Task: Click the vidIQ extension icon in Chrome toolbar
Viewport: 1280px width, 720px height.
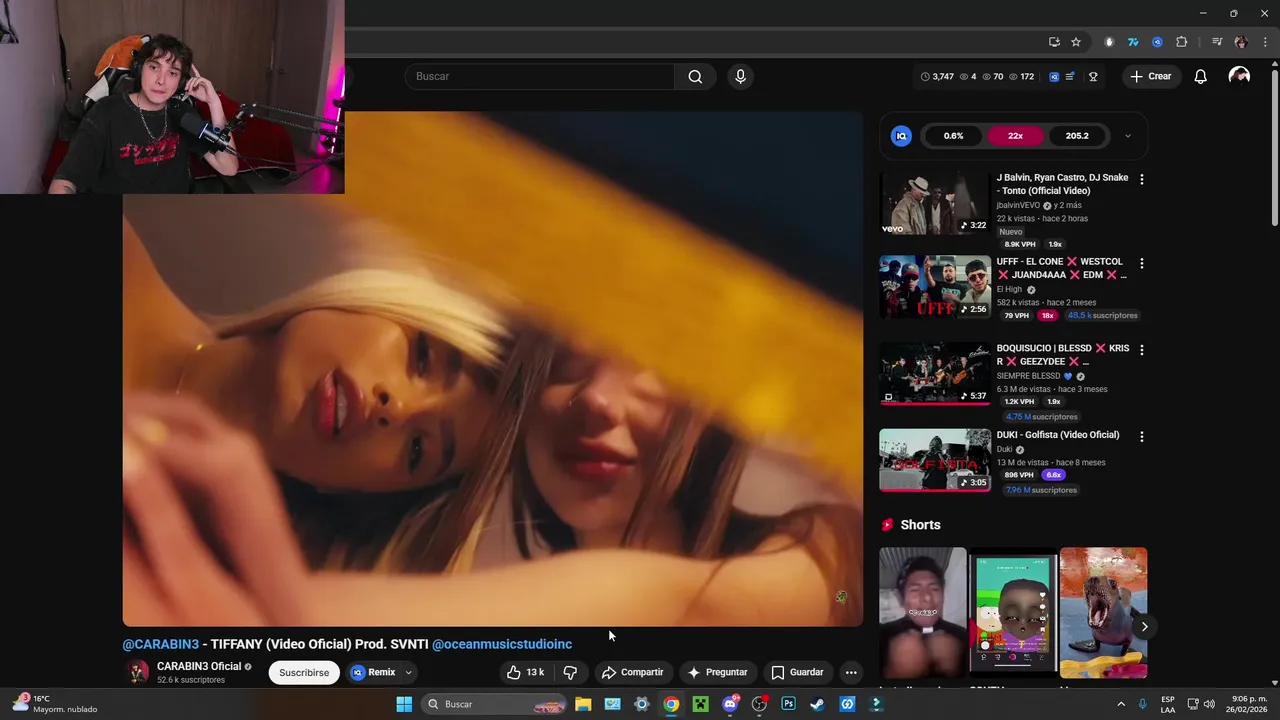Action: 1157,42
